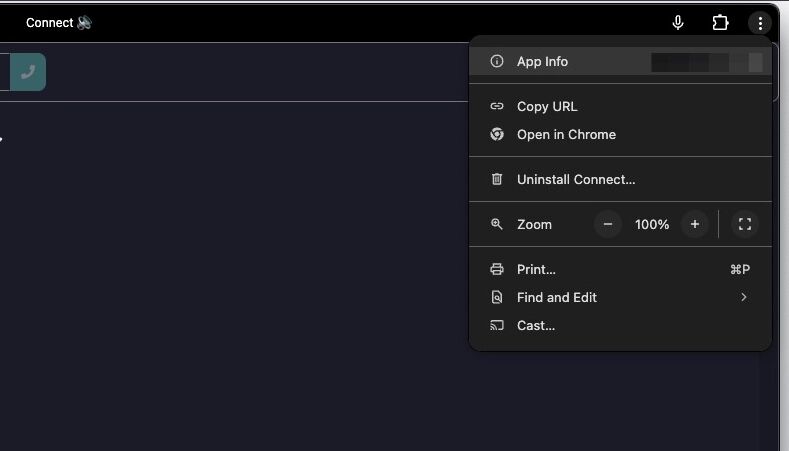The width and height of the screenshot is (789, 451).
Task: Expand the Find and Edit submenu arrow
Action: [743, 297]
